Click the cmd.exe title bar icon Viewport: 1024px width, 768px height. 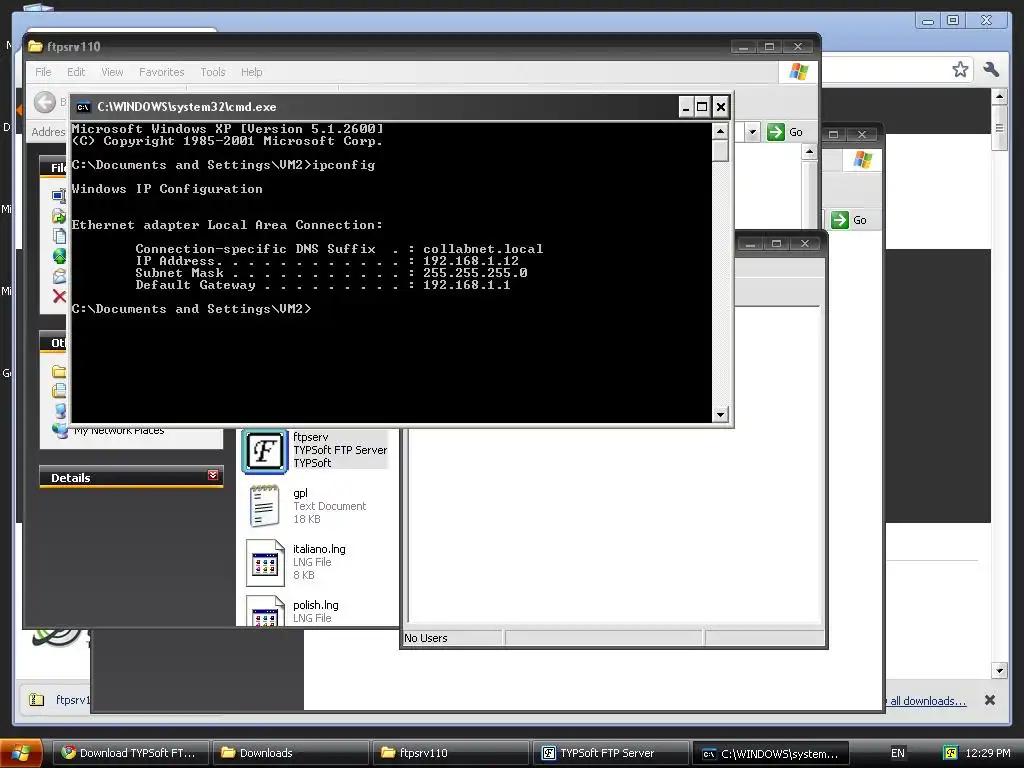click(83, 107)
